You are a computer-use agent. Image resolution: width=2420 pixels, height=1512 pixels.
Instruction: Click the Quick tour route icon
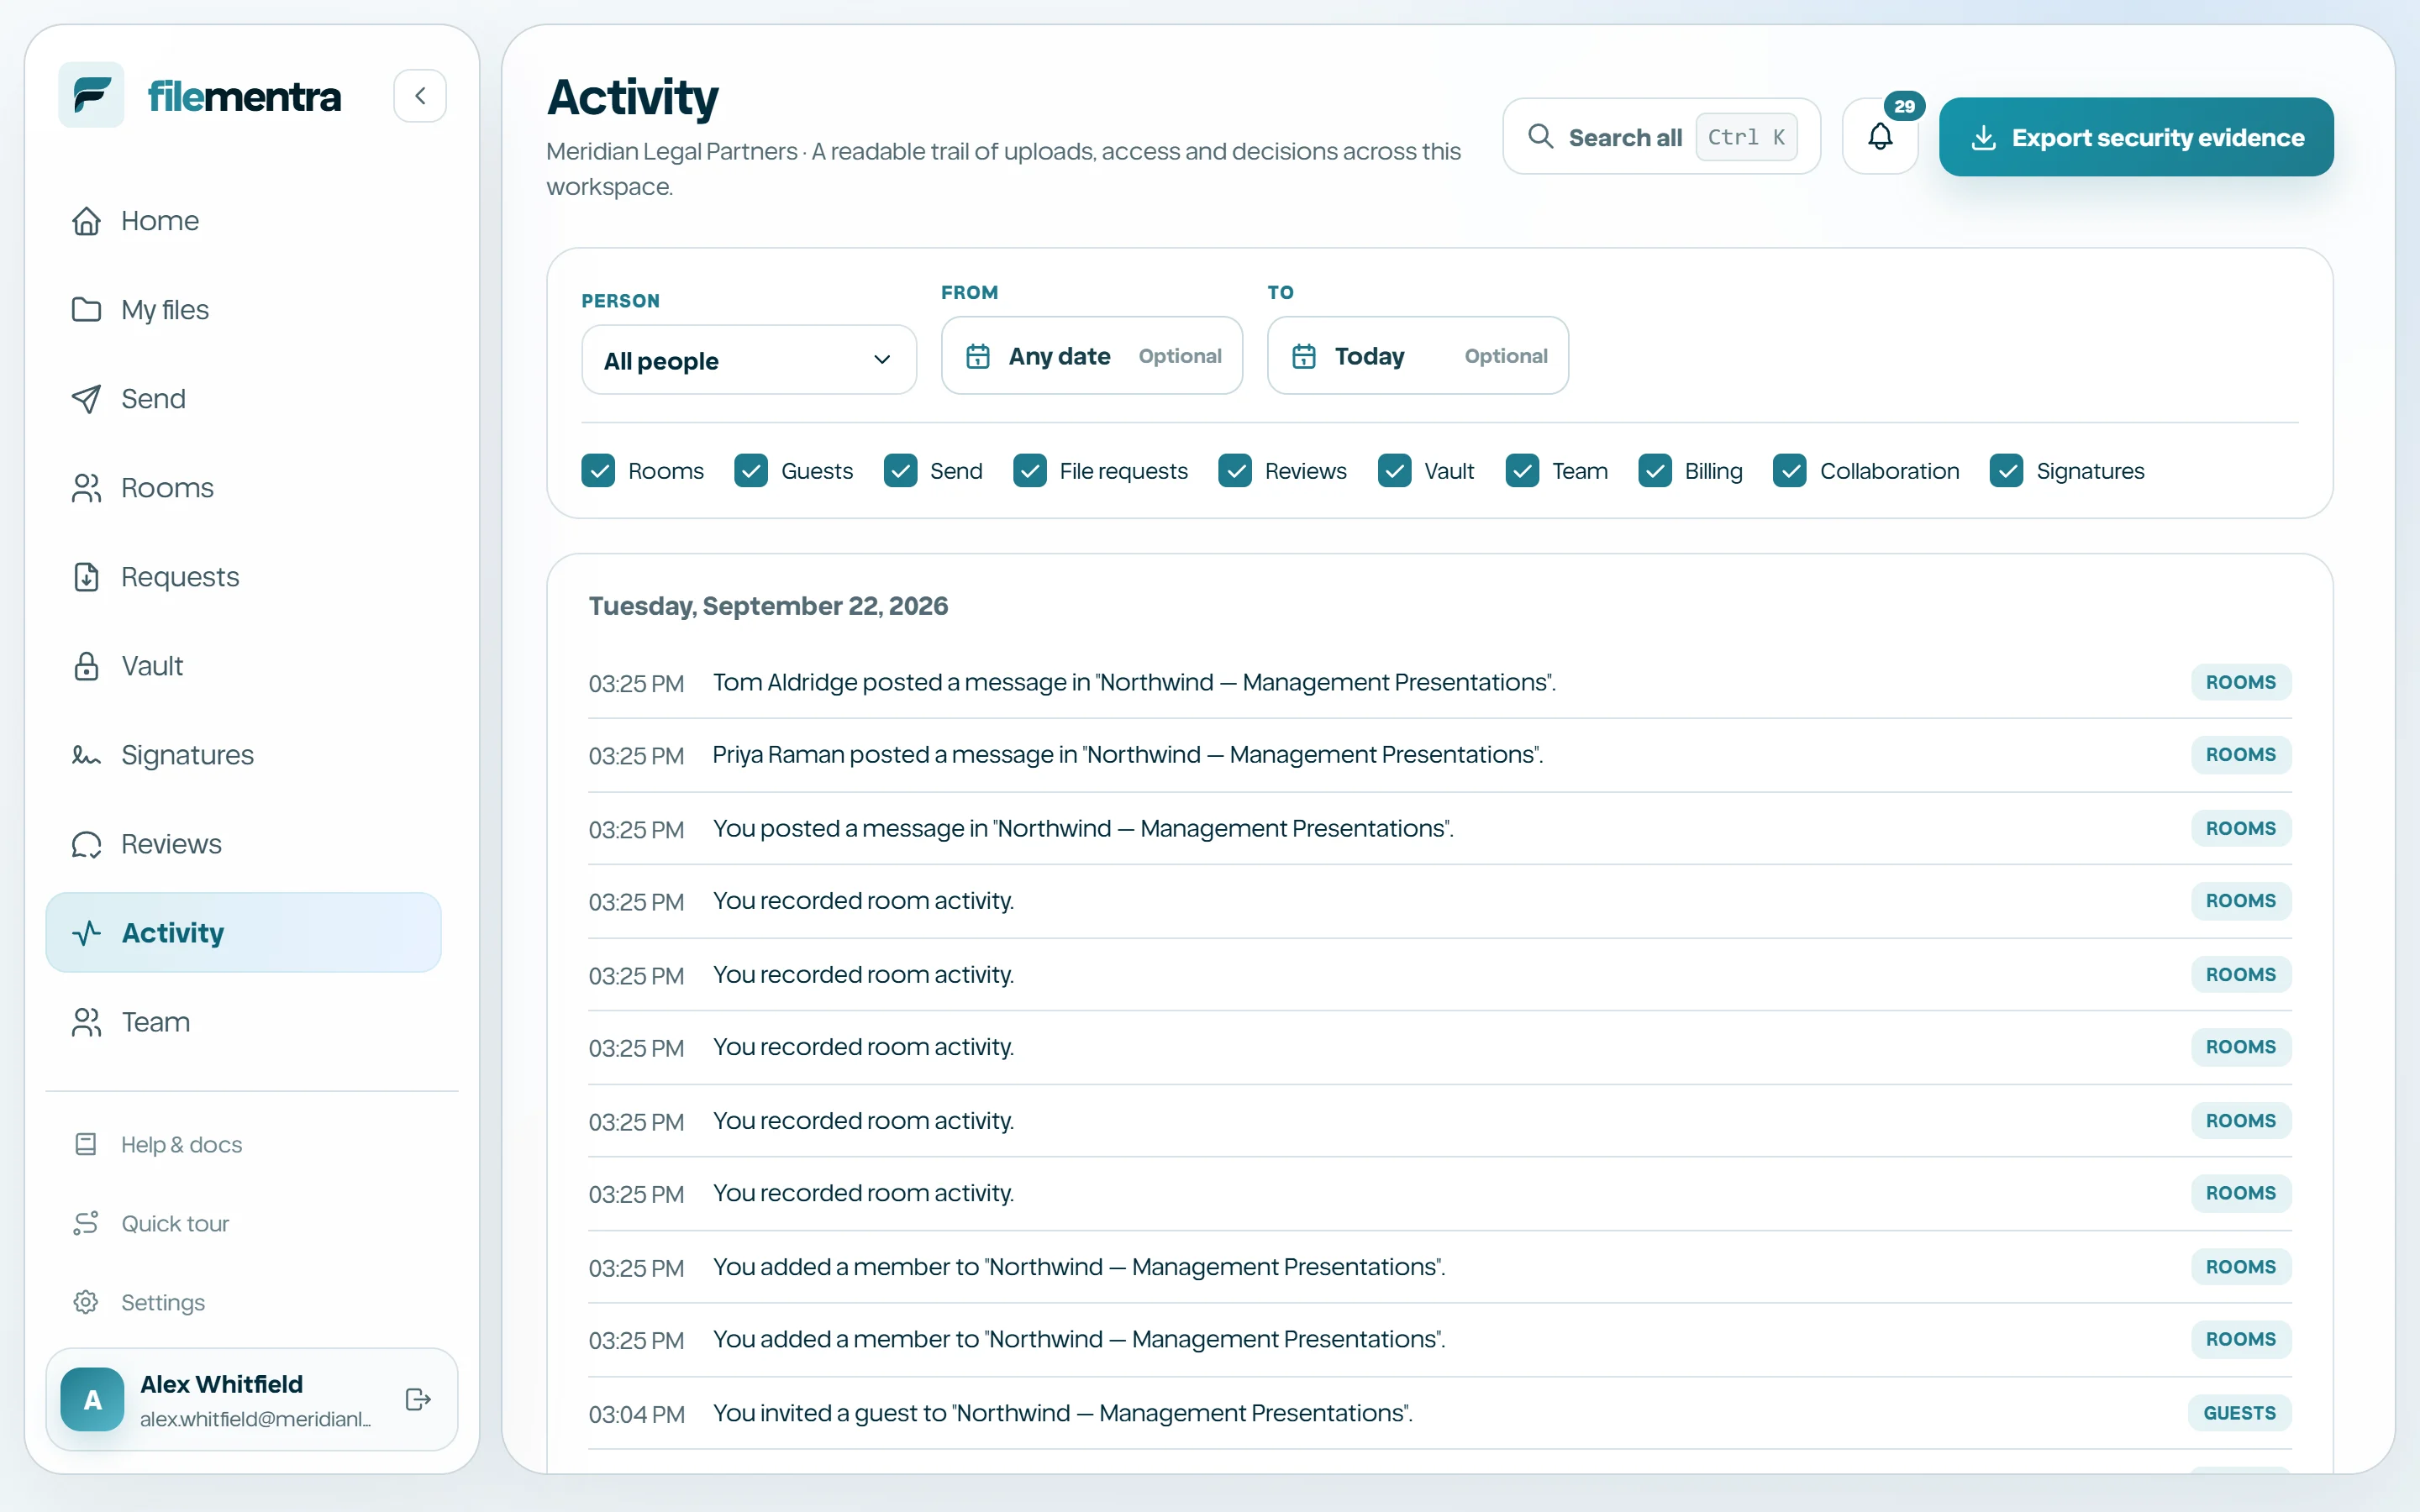click(86, 1223)
